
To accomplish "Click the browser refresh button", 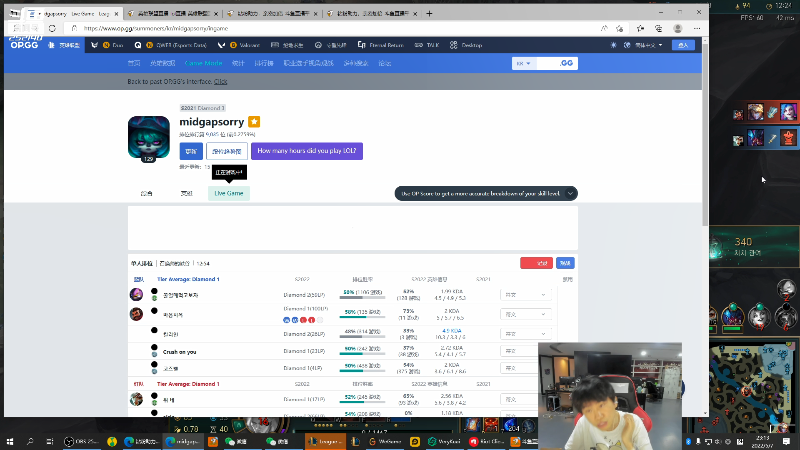I will pos(52,29).
